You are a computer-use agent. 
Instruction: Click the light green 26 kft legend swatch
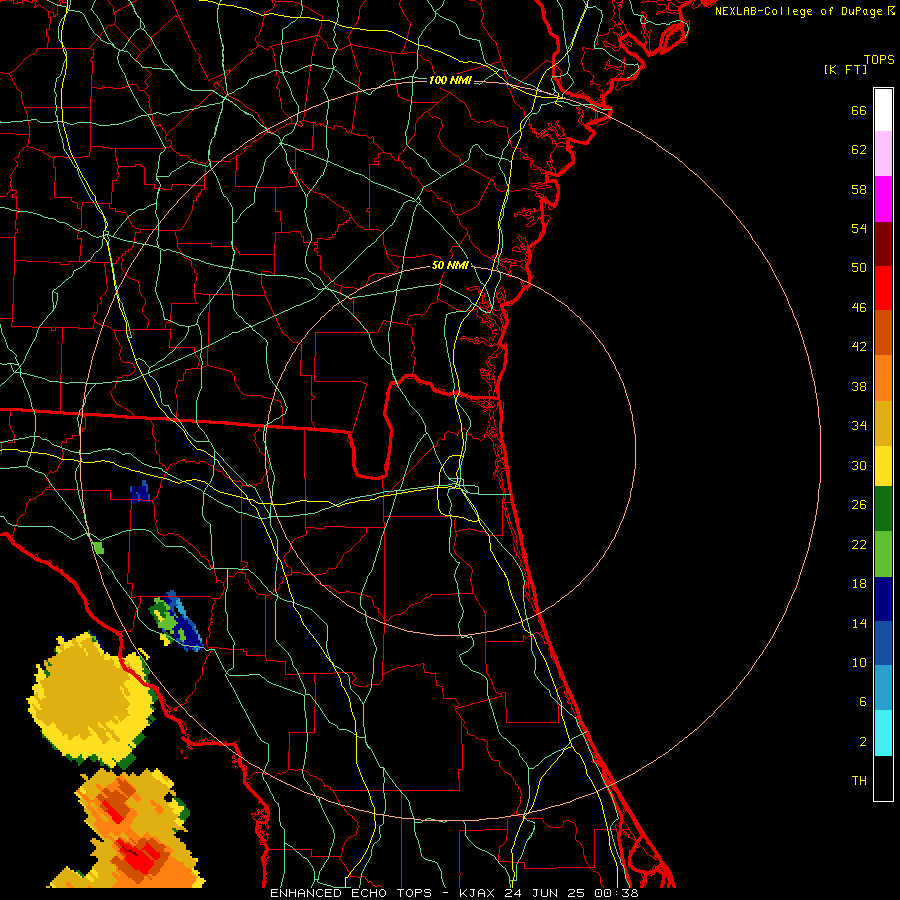pos(883,554)
